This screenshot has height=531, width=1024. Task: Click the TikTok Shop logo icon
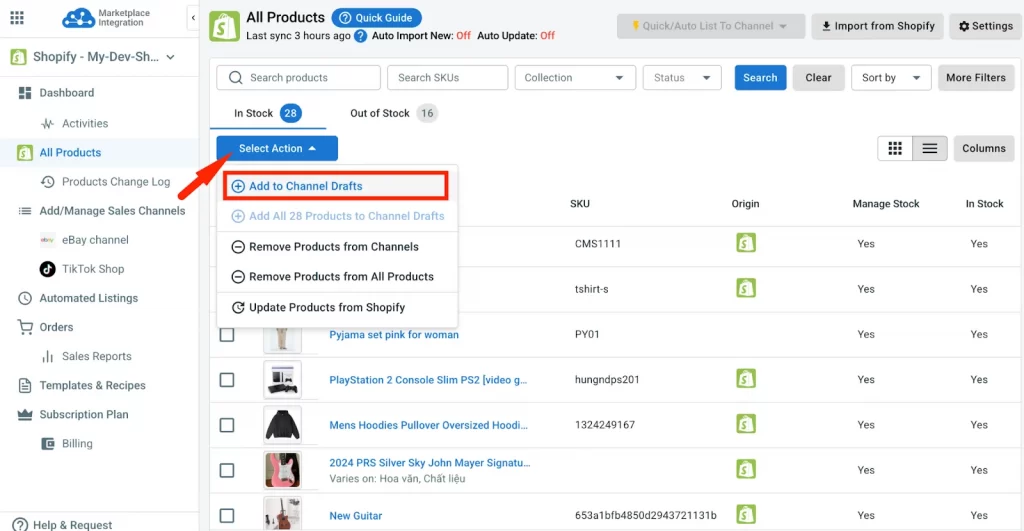(47, 268)
